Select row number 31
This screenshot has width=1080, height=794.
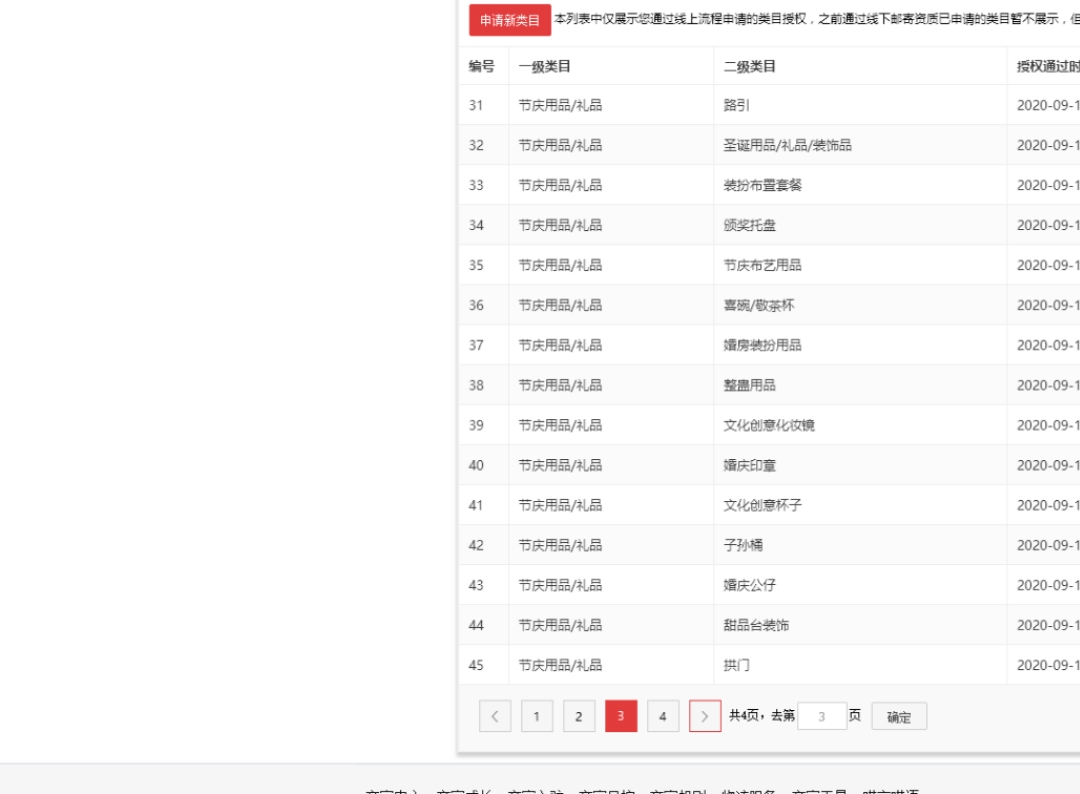(x=476, y=105)
